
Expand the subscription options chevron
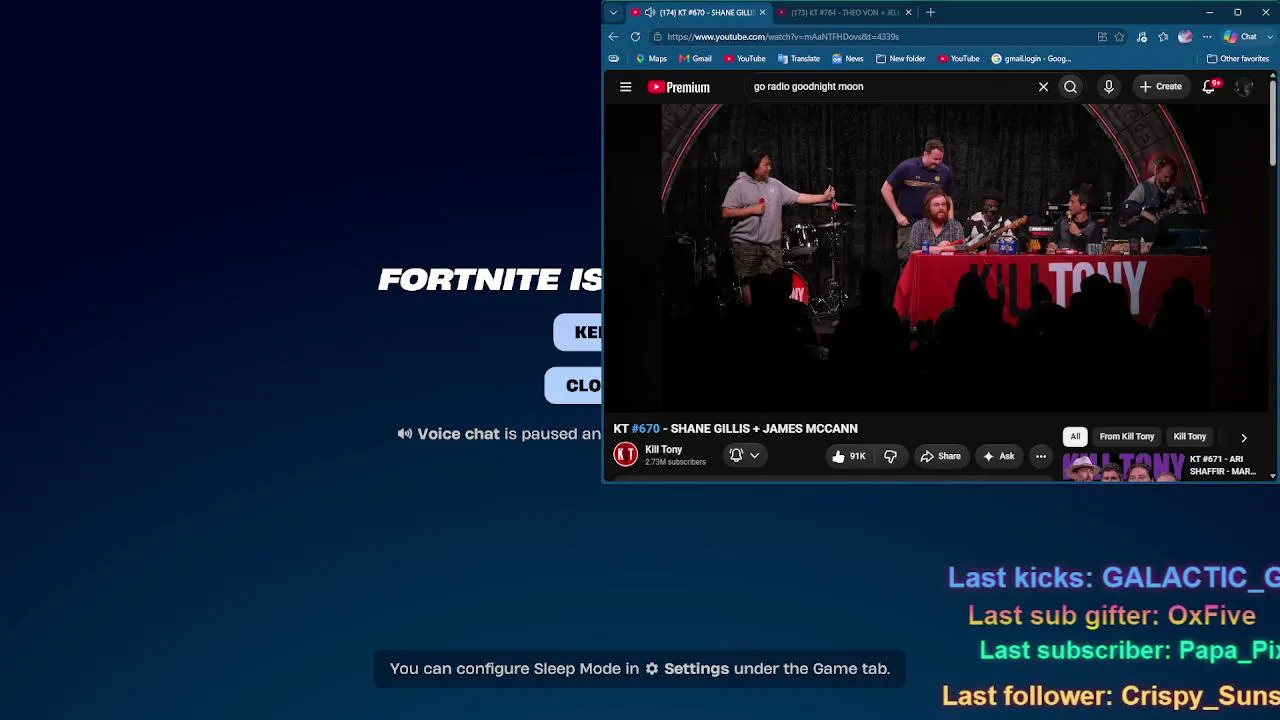point(755,456)
